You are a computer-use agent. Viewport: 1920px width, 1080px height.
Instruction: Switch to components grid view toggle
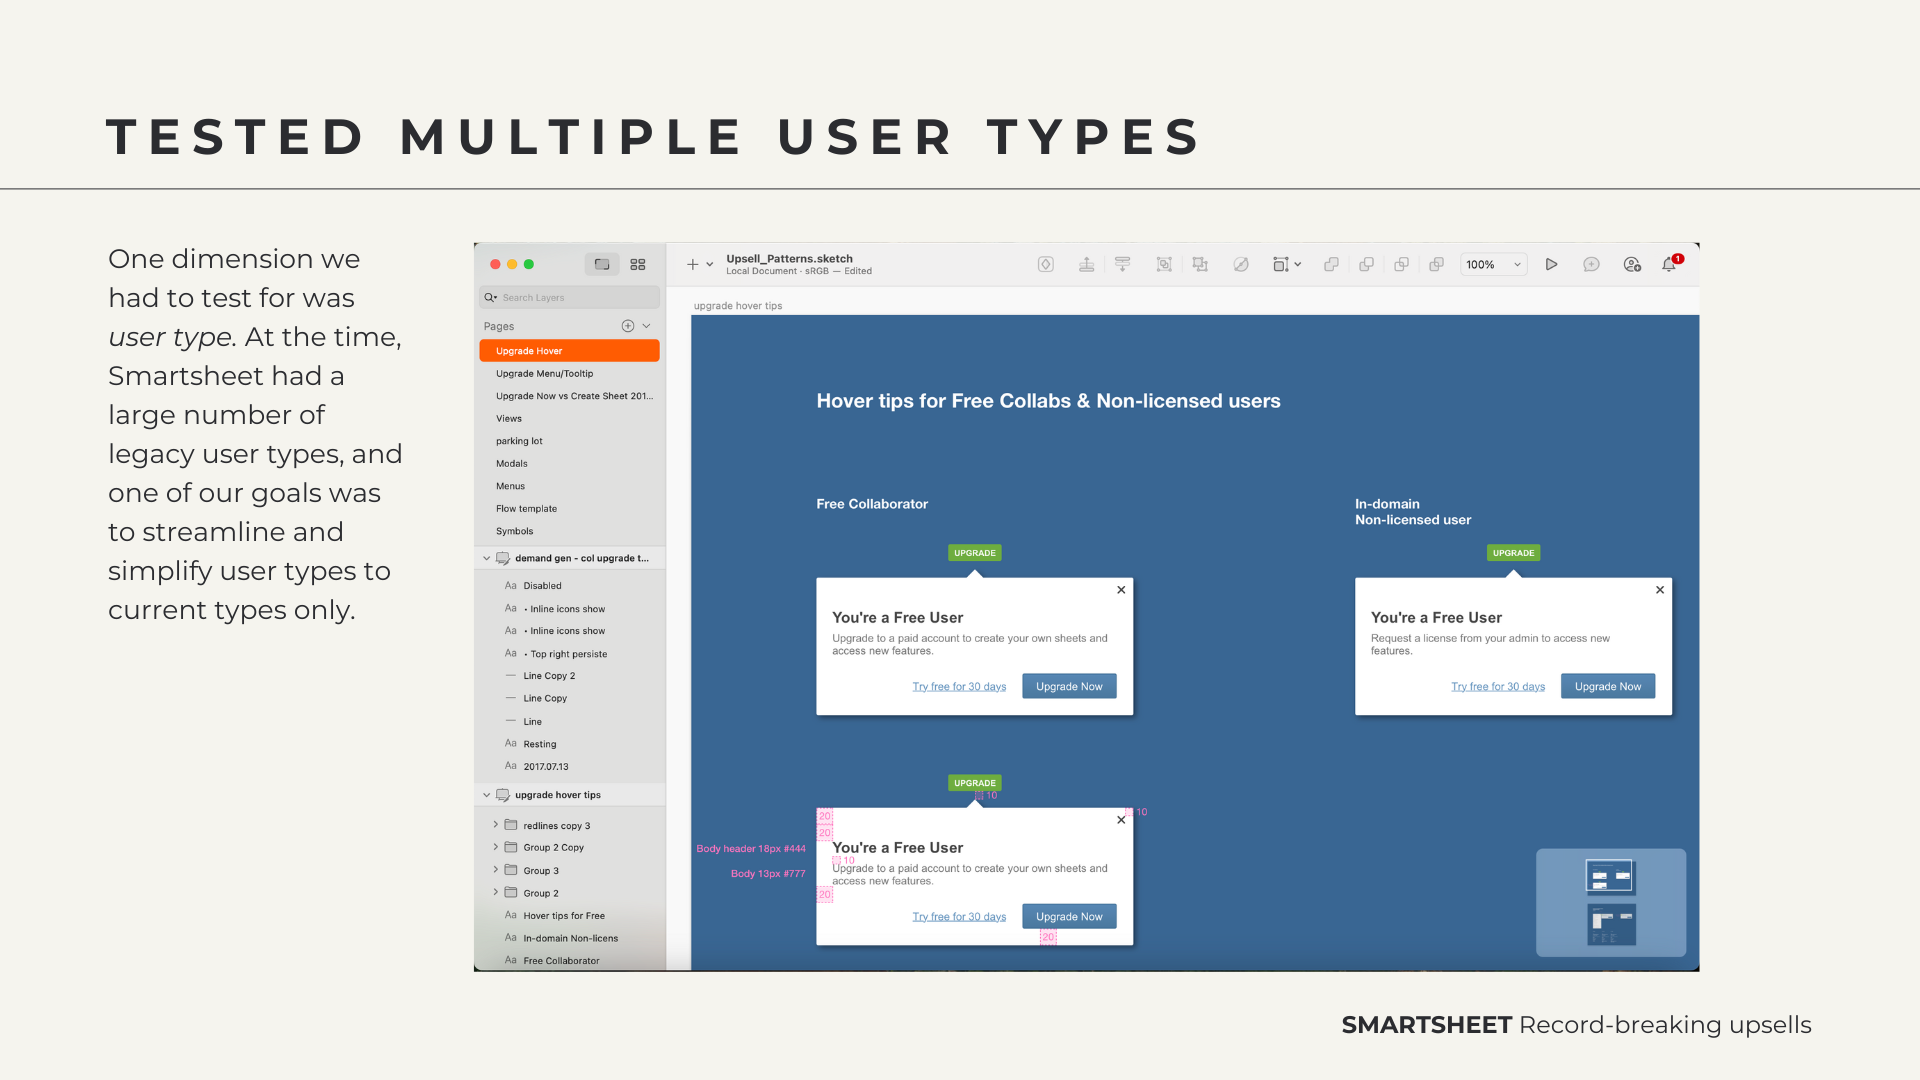[638, 264]
